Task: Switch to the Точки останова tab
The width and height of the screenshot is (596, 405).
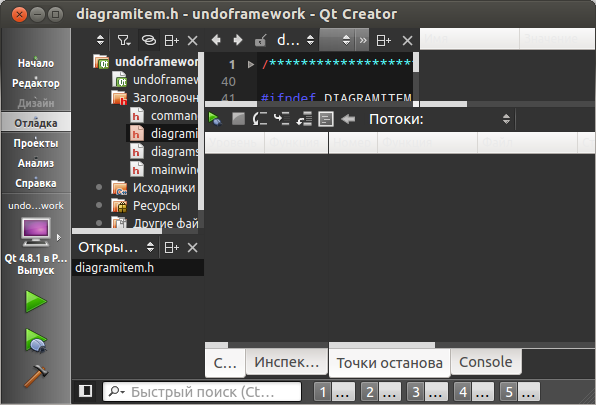Action: coord(390,363)
